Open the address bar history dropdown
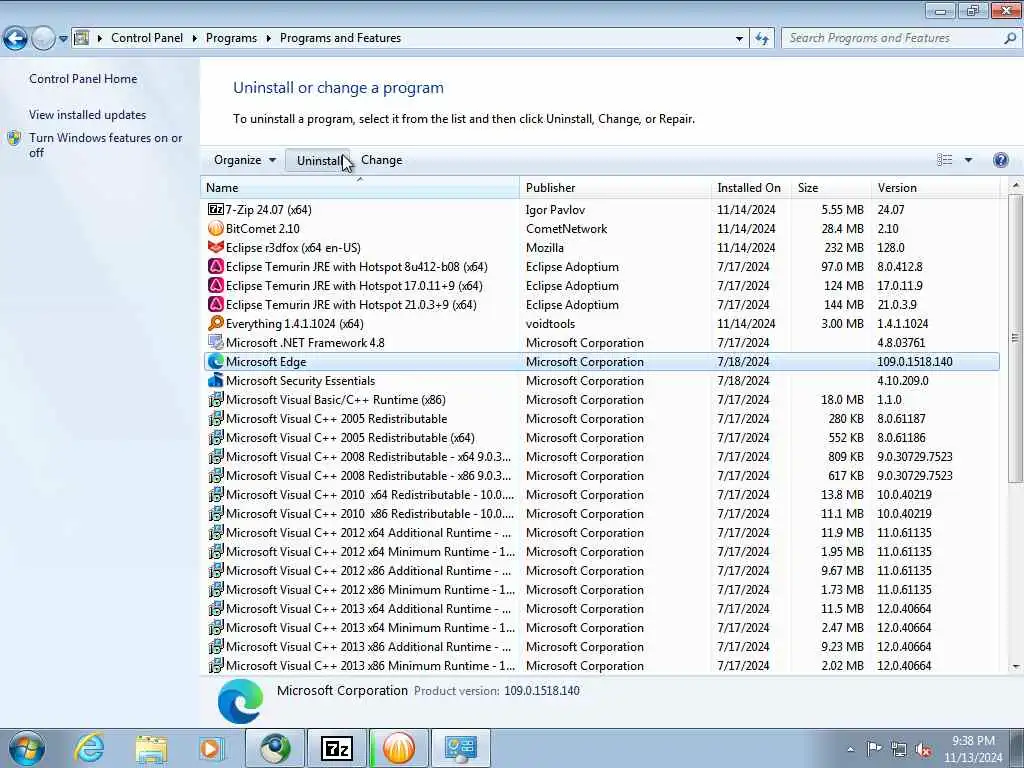 [739, 39]
